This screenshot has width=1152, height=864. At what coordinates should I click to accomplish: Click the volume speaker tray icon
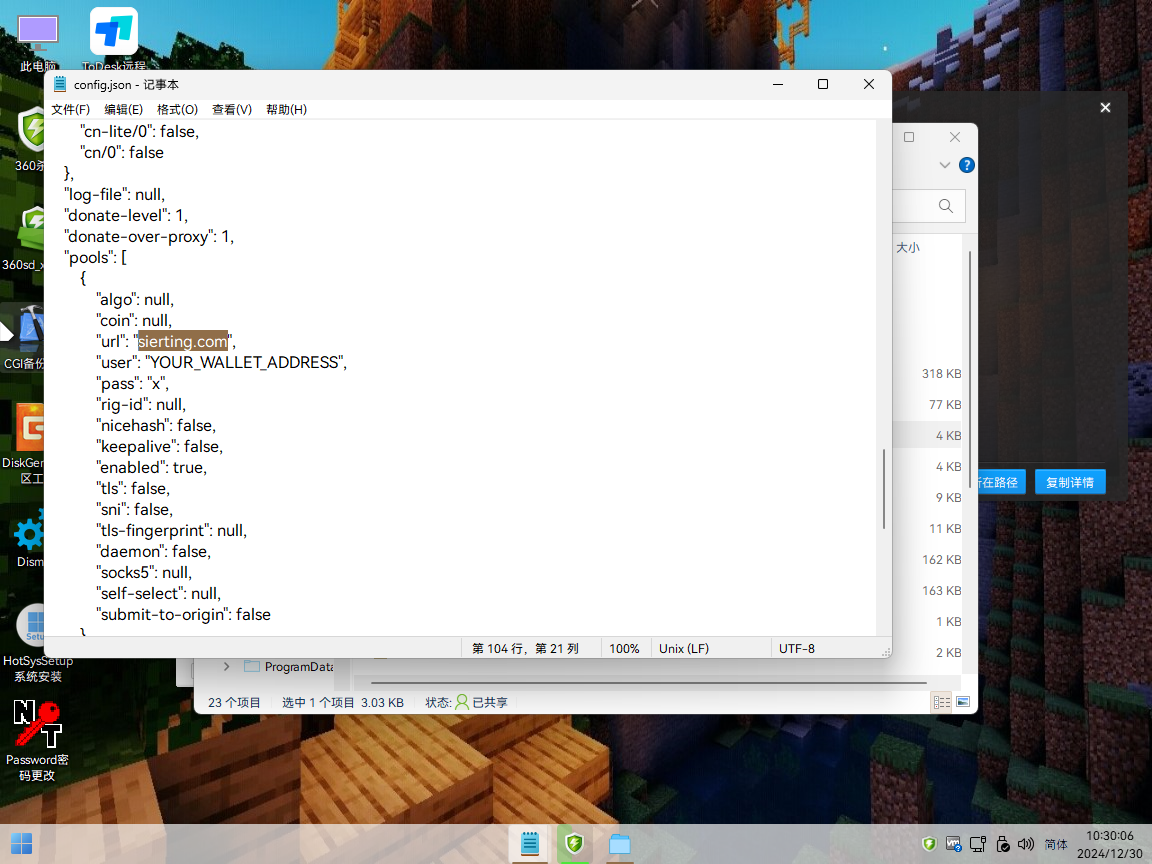[x=1026, y=844]
